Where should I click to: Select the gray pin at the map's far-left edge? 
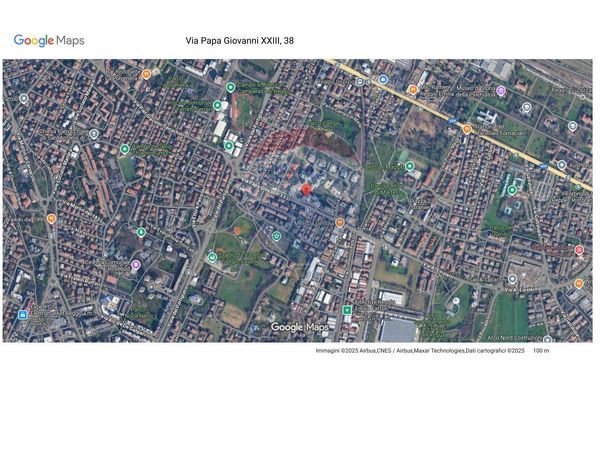pyautogui.click(x=24, y=99)
